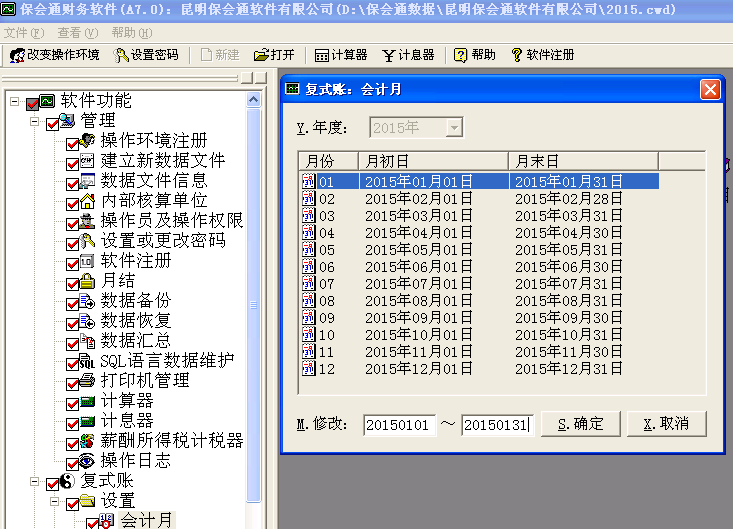
Task: Click the 复式账 yin-yang icon in tree
Action: click(x=67, y=480)
